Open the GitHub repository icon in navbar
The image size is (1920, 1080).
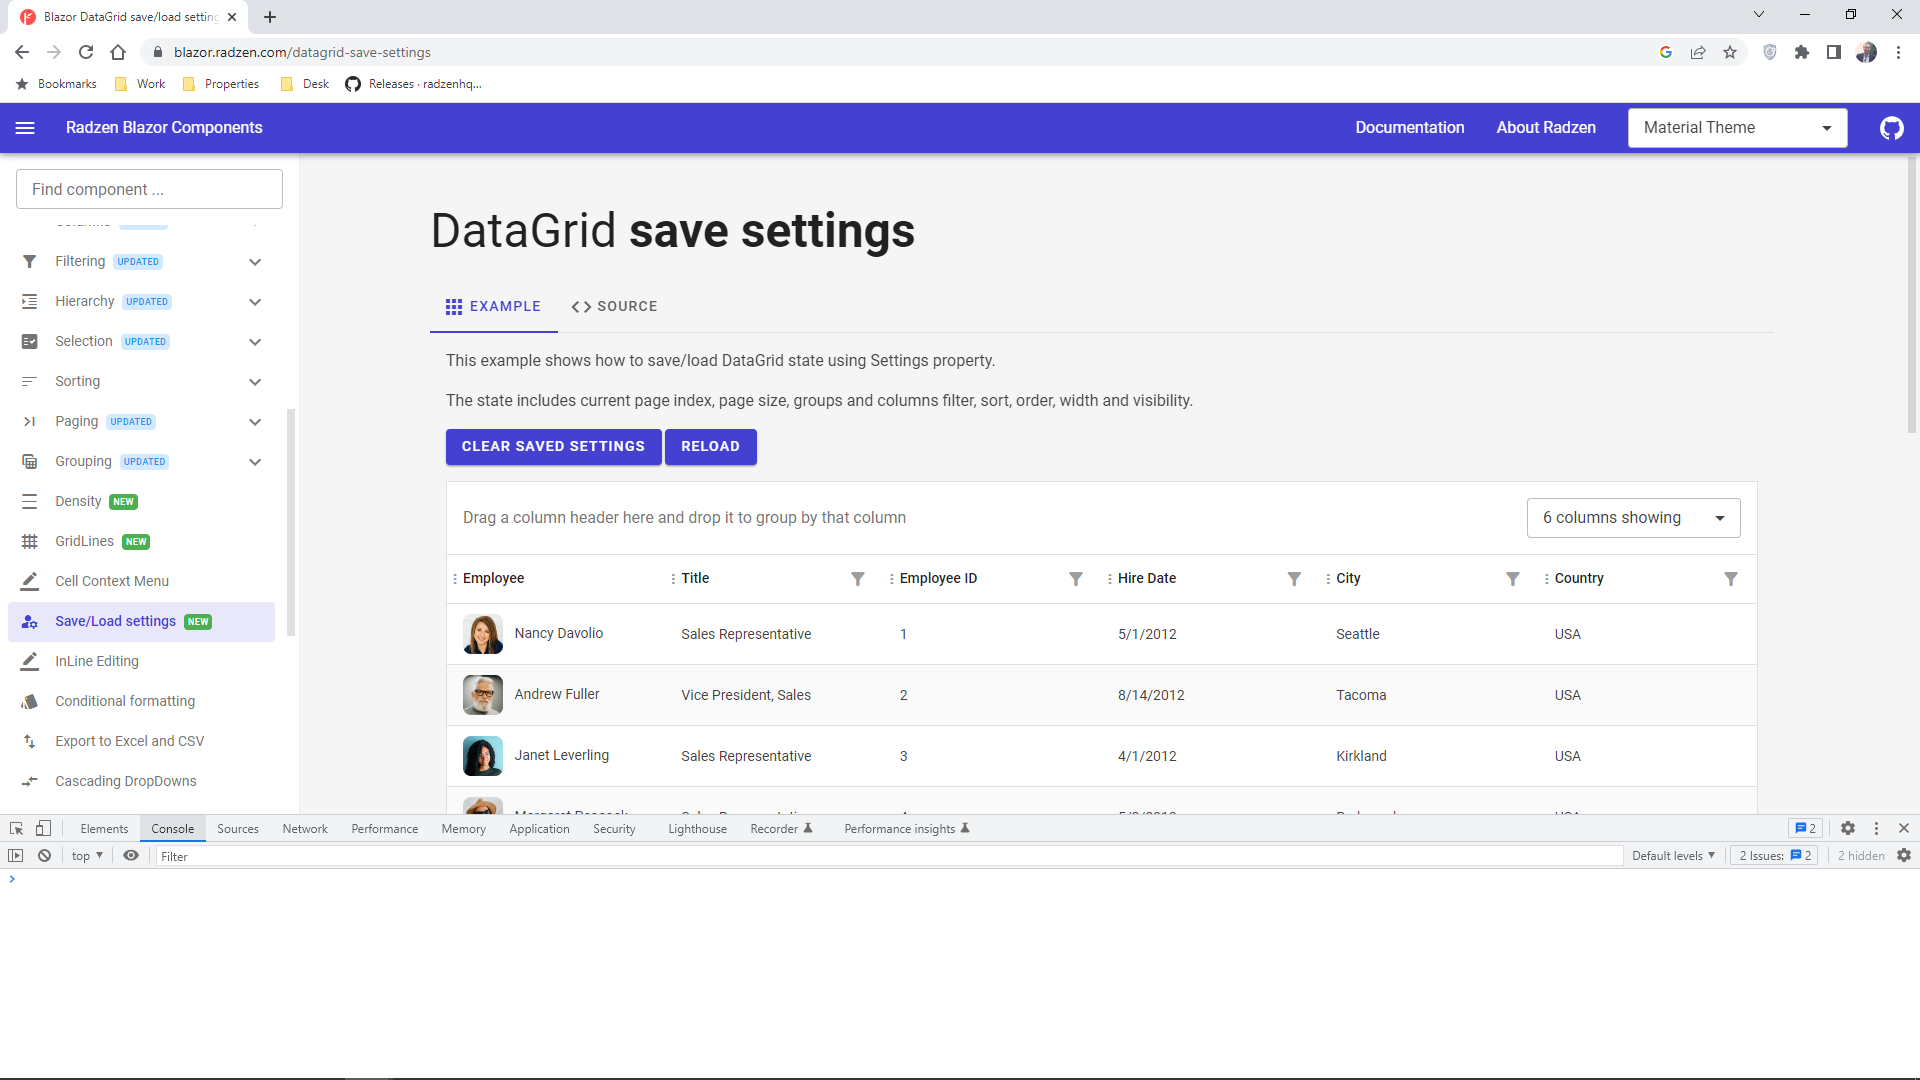(x=1891, y=127)
